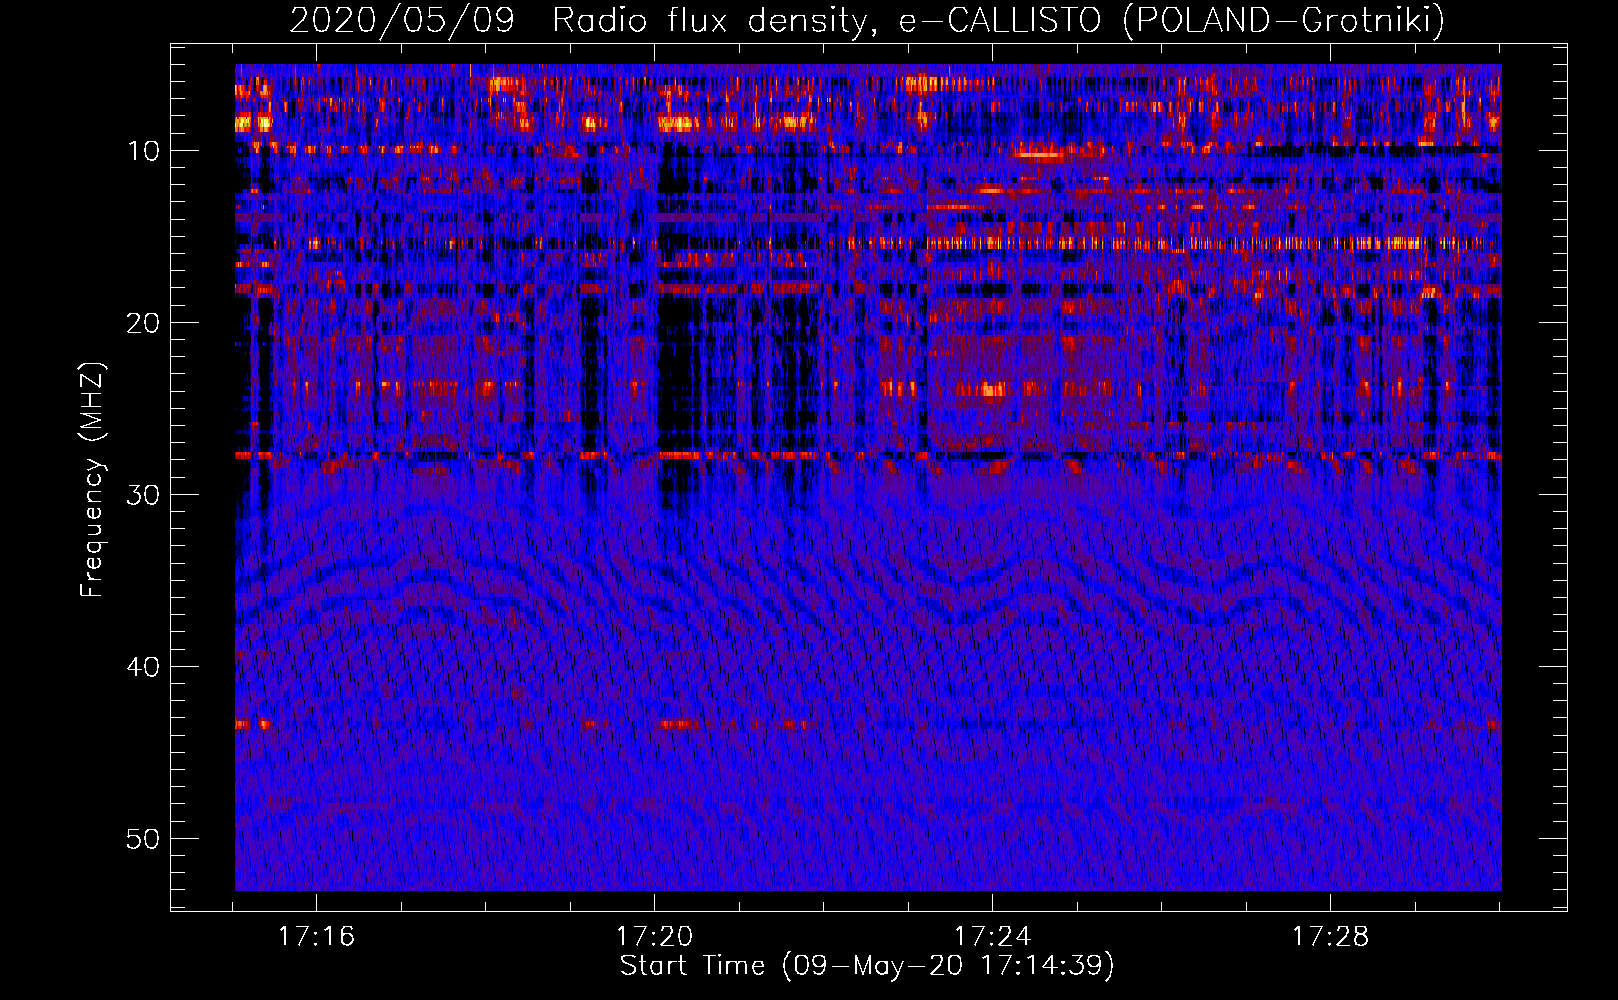Click the 40 MHz frequency tick label
1618x1000 pixels.
pyautogui.click(x=144, y=667)
